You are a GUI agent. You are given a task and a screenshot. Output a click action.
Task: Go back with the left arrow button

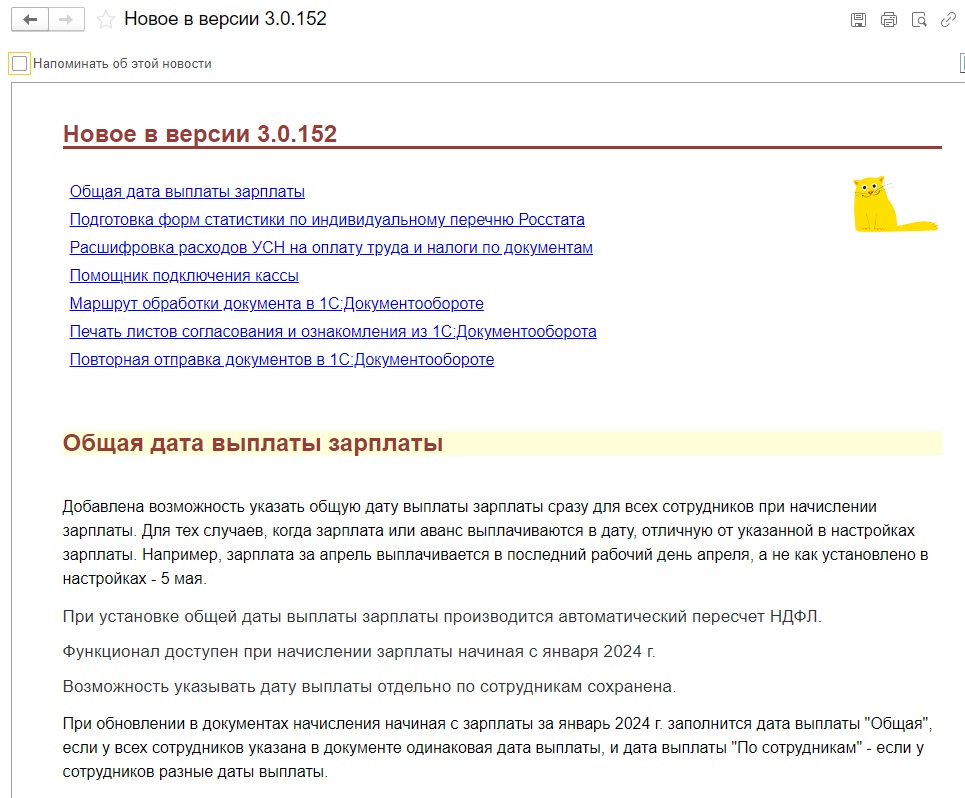(x=30, y=20)
